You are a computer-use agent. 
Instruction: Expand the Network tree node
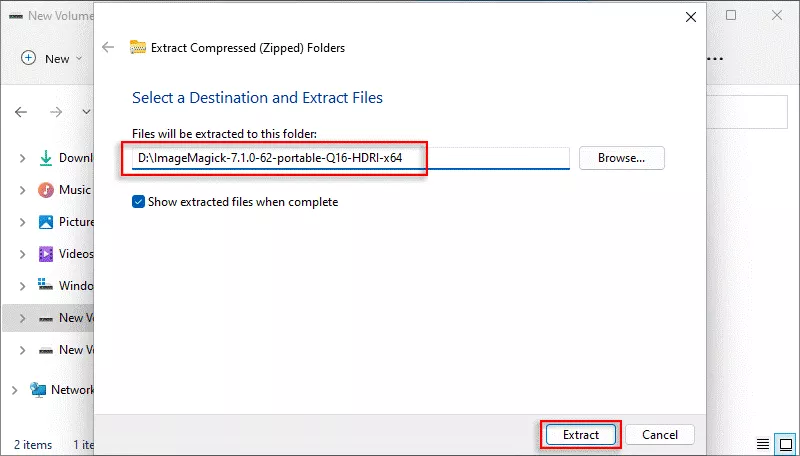pyautogui.click(x=15, y=390)
